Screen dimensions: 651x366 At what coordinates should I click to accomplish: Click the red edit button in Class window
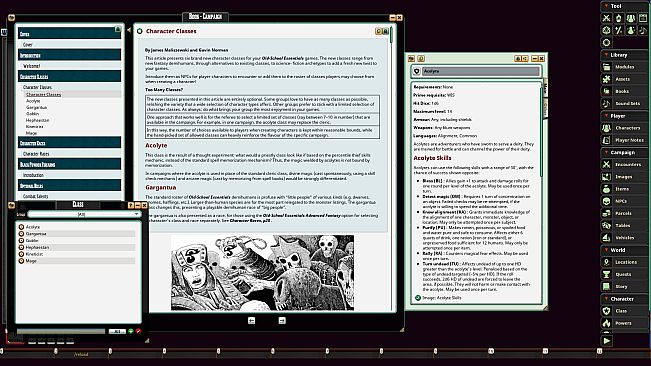pos(138,331)
